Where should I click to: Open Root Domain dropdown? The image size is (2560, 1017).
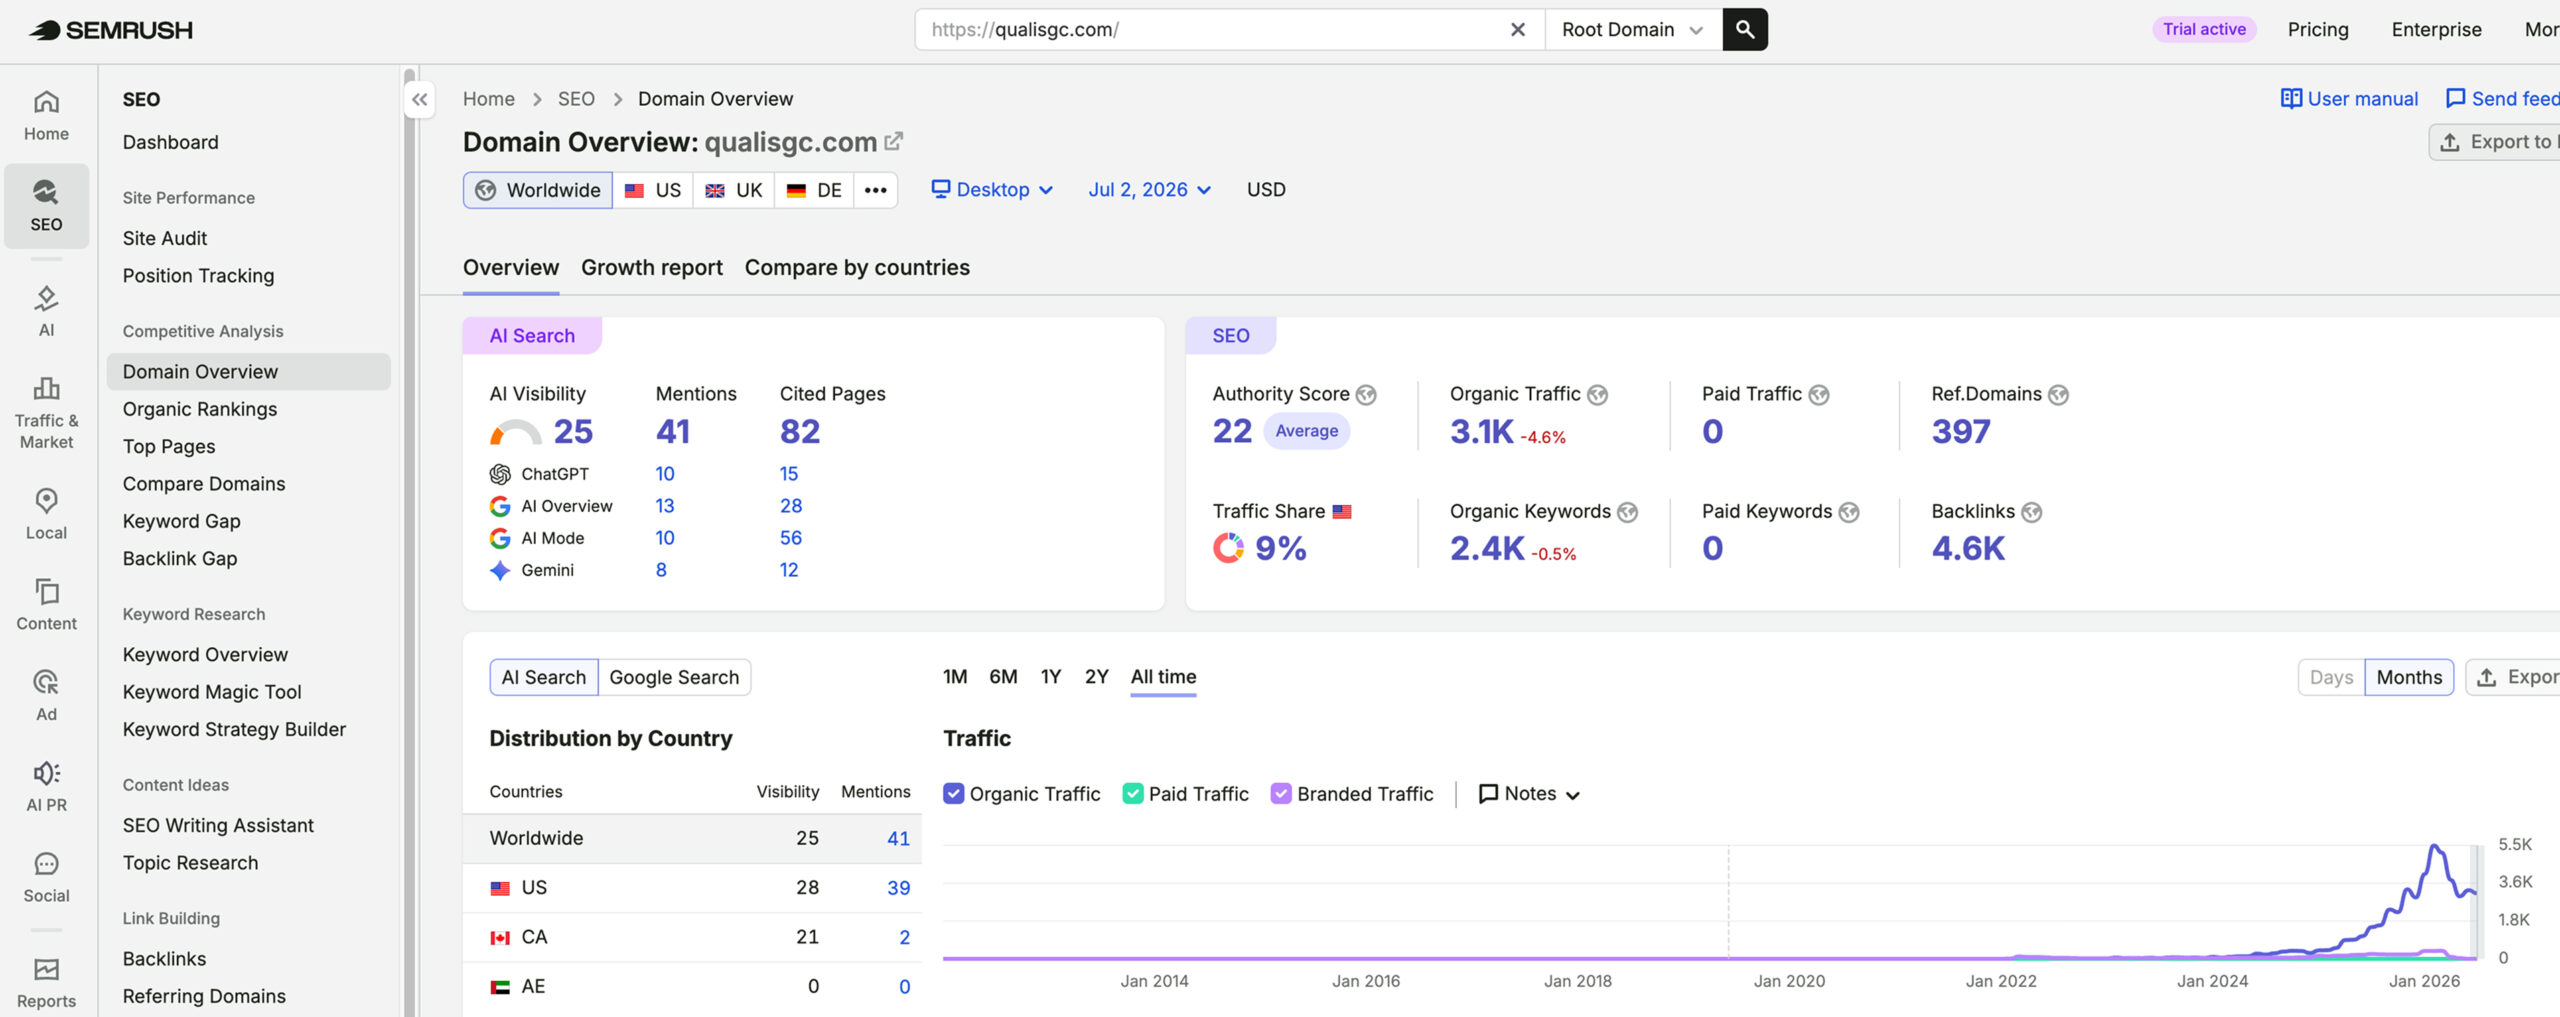1633,30
